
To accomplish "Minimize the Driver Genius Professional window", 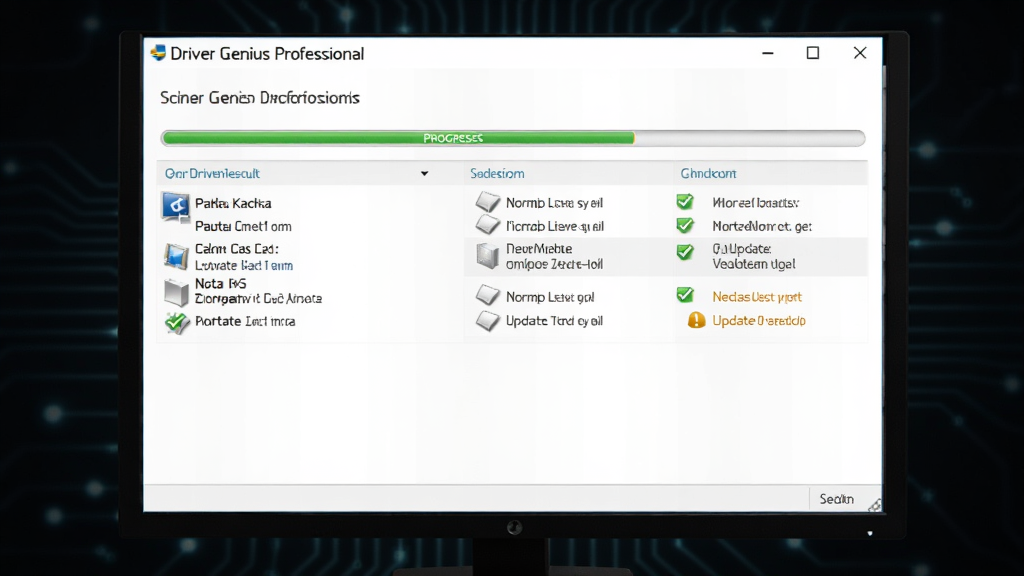I will pos(768,53).
